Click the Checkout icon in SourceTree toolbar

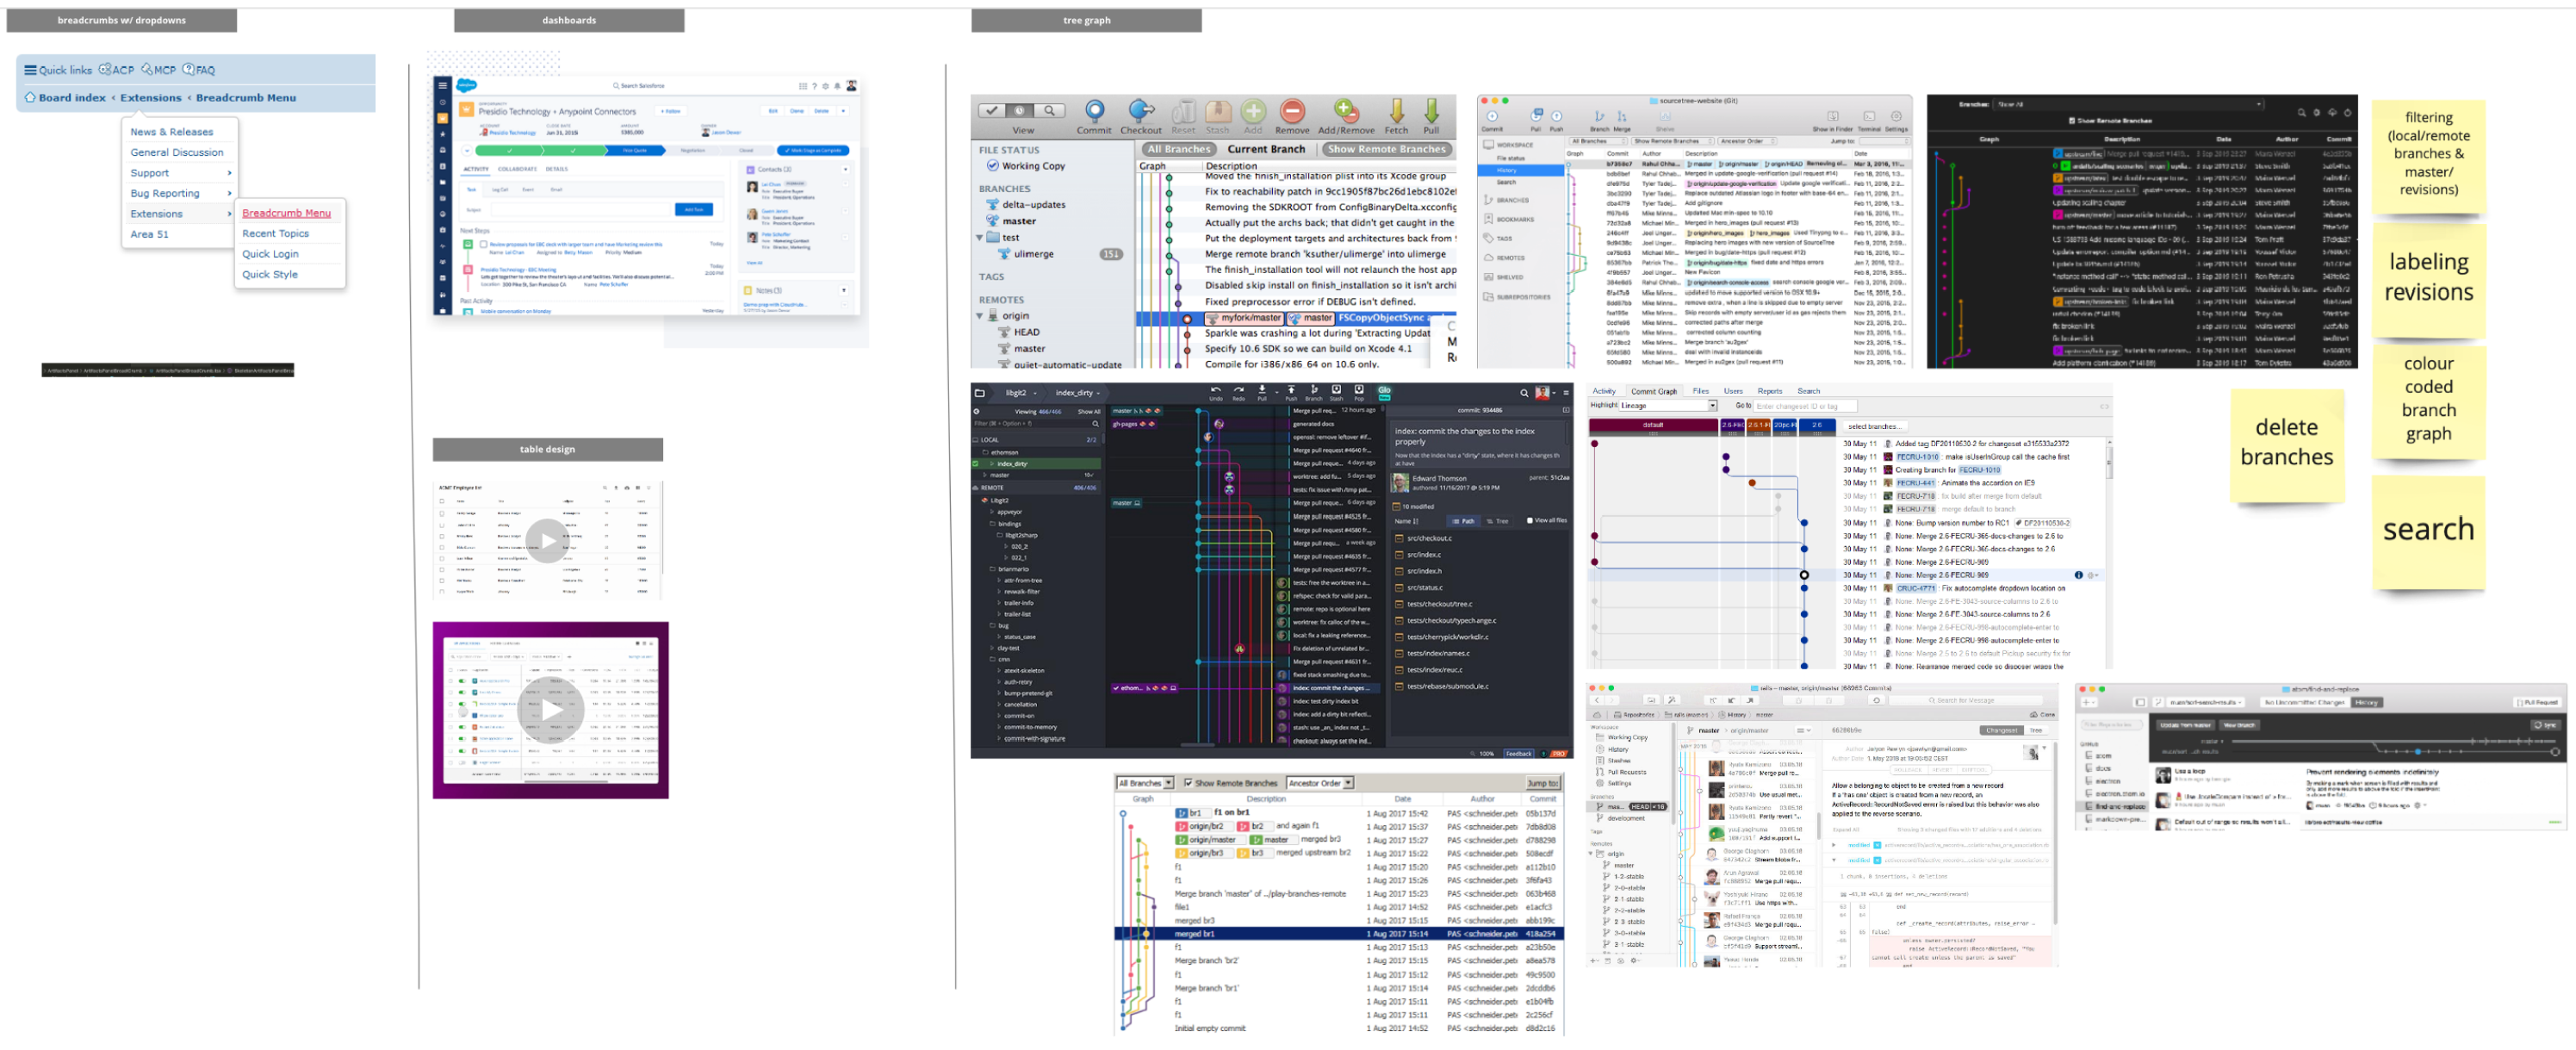coord(1140,111)
